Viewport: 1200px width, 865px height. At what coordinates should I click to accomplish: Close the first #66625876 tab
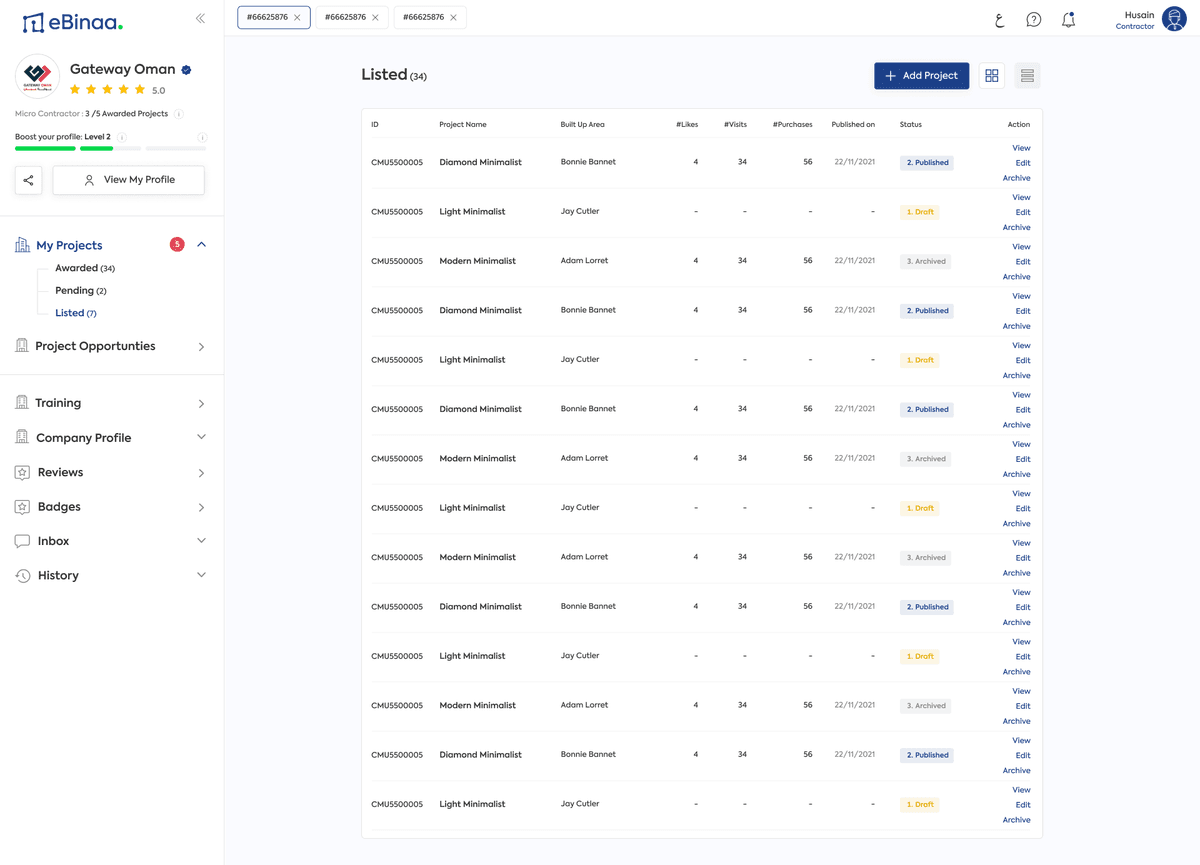(x=297, y=17)
